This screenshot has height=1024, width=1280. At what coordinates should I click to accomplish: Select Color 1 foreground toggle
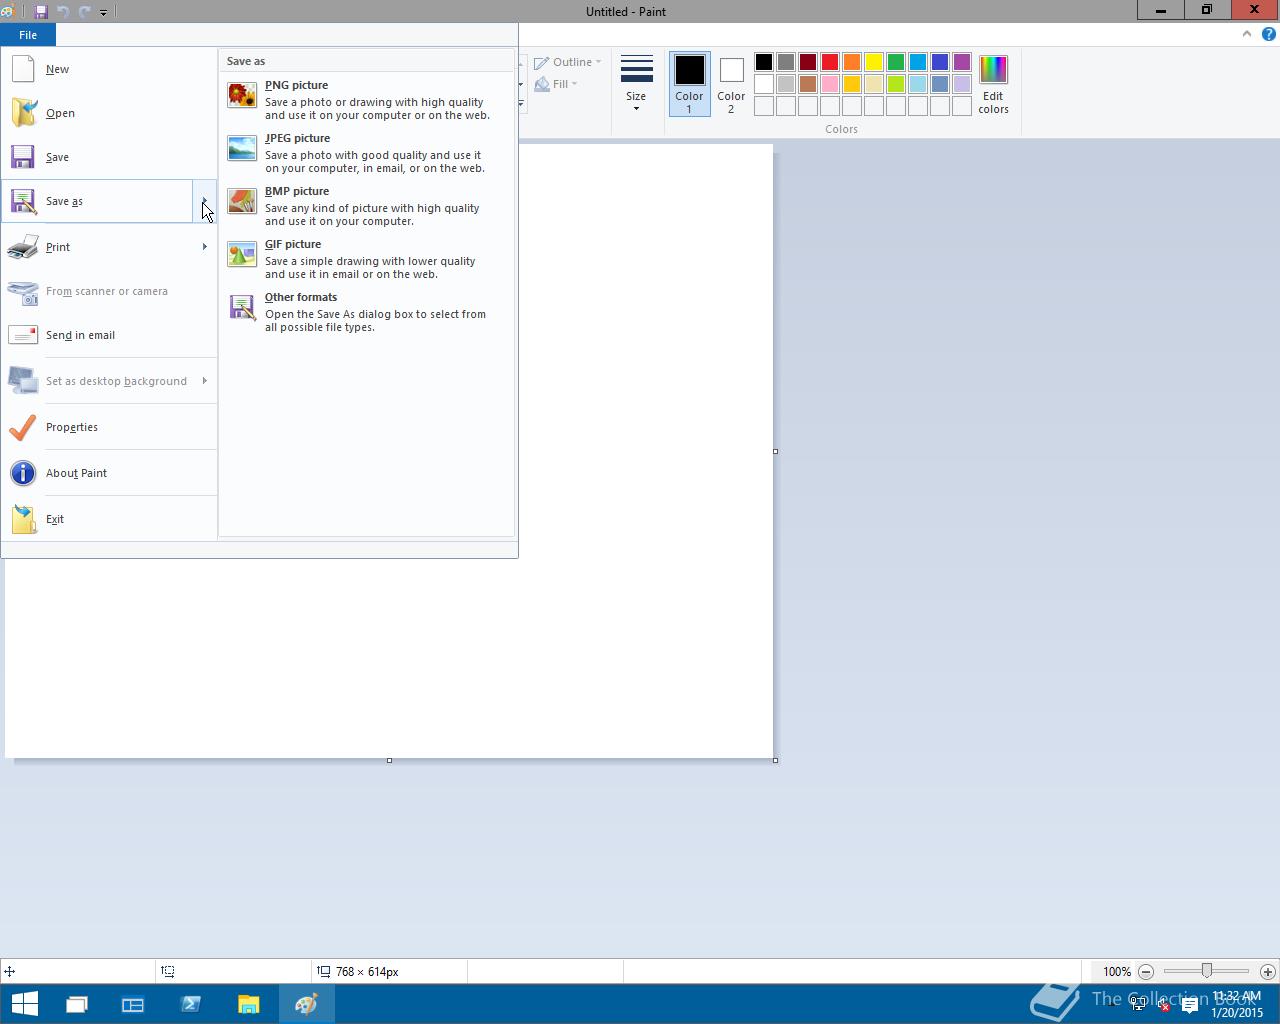(x=689, y=84)
